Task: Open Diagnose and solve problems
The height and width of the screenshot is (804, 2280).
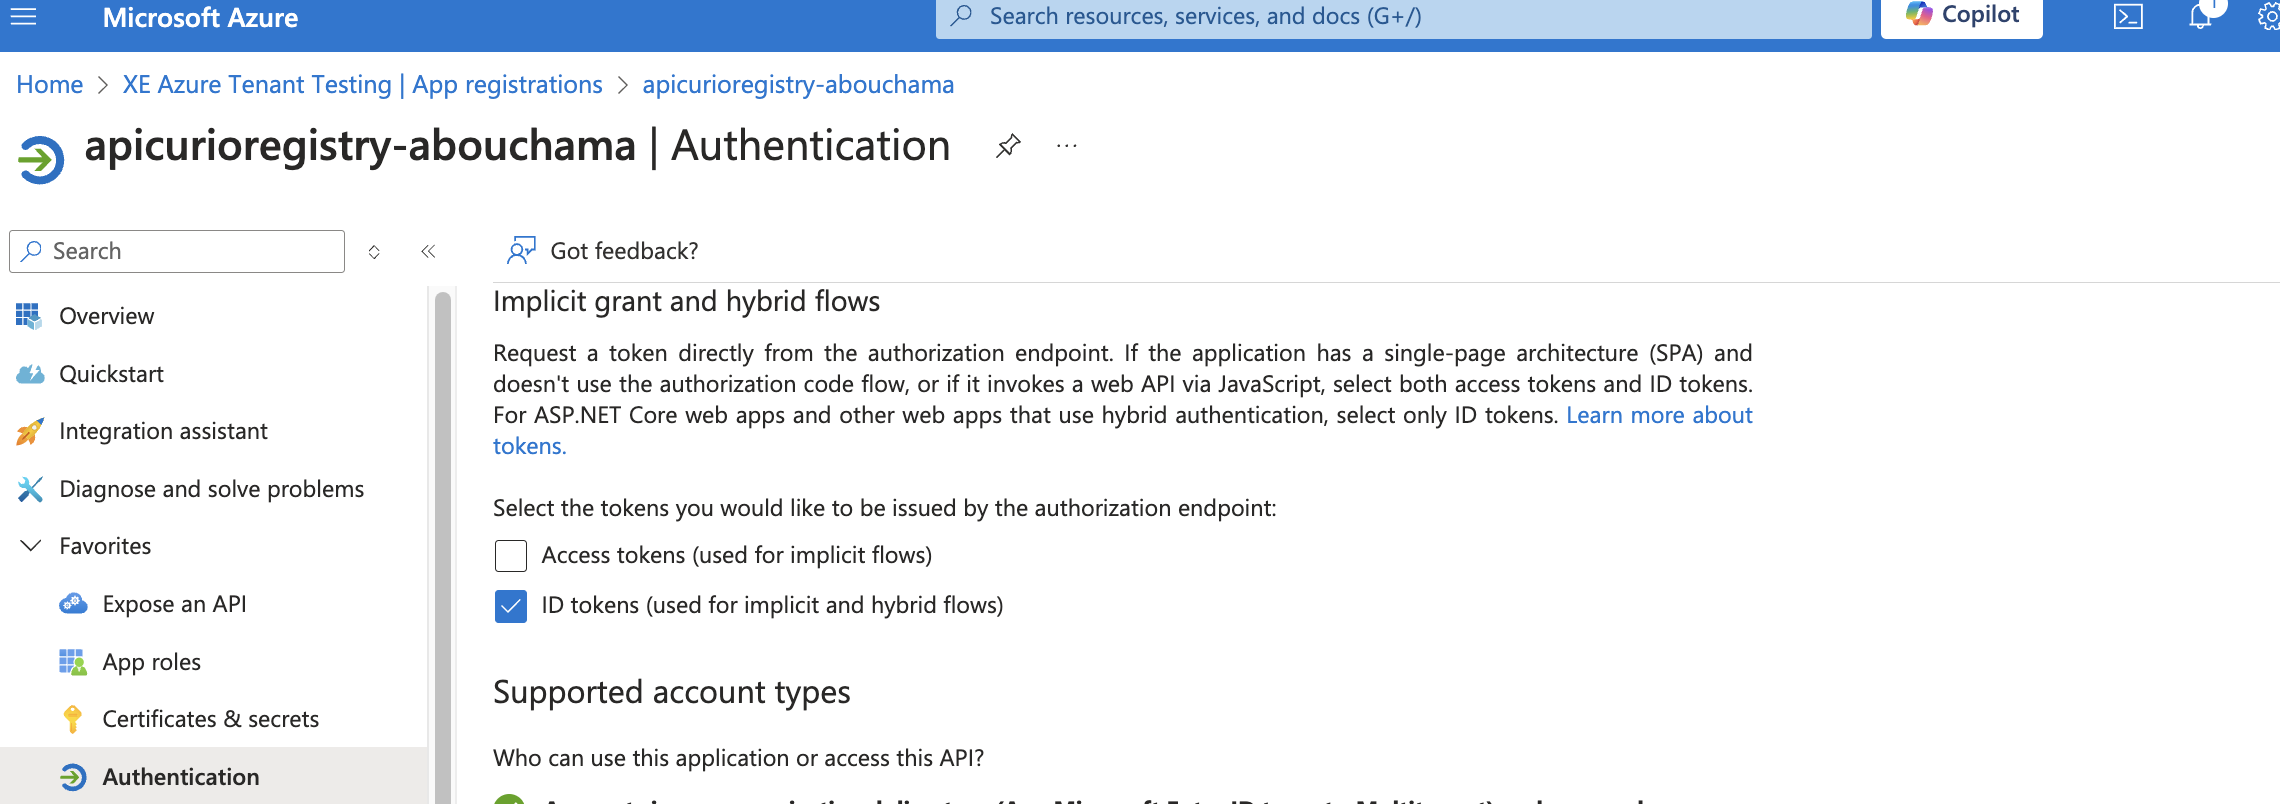Action: pyautogui.click(x=214, y=489)
